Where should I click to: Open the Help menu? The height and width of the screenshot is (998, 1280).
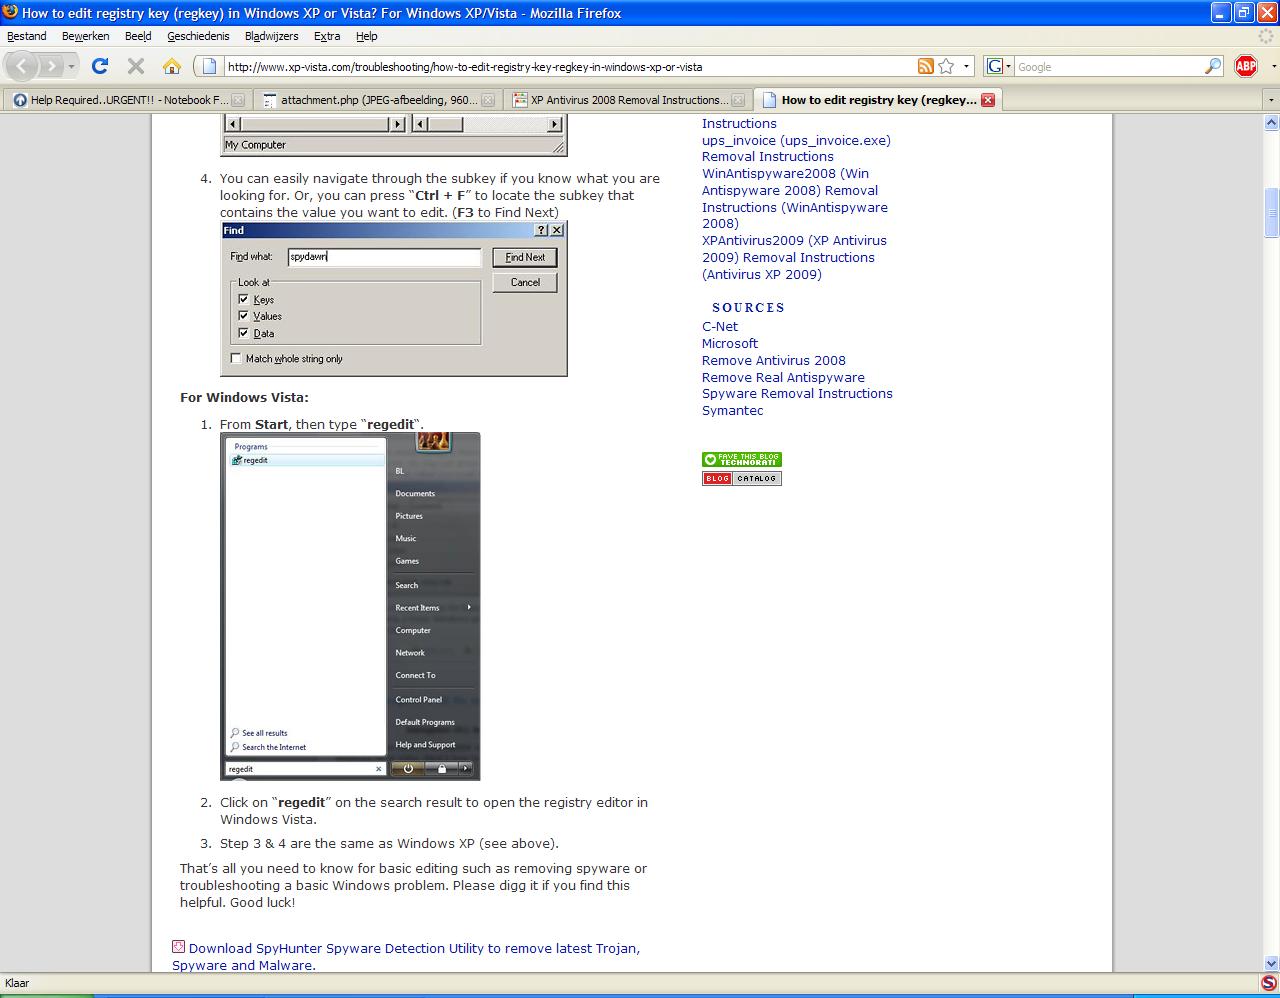point(367,36)
